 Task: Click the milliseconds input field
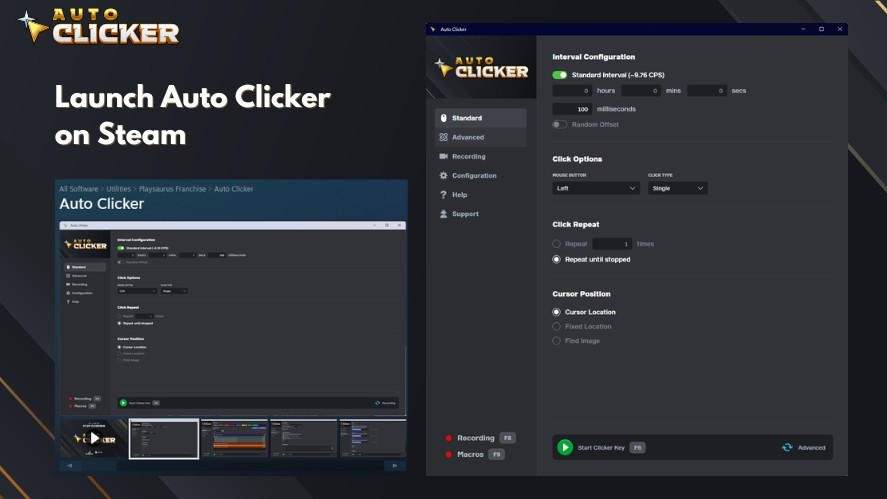point(573,108)
